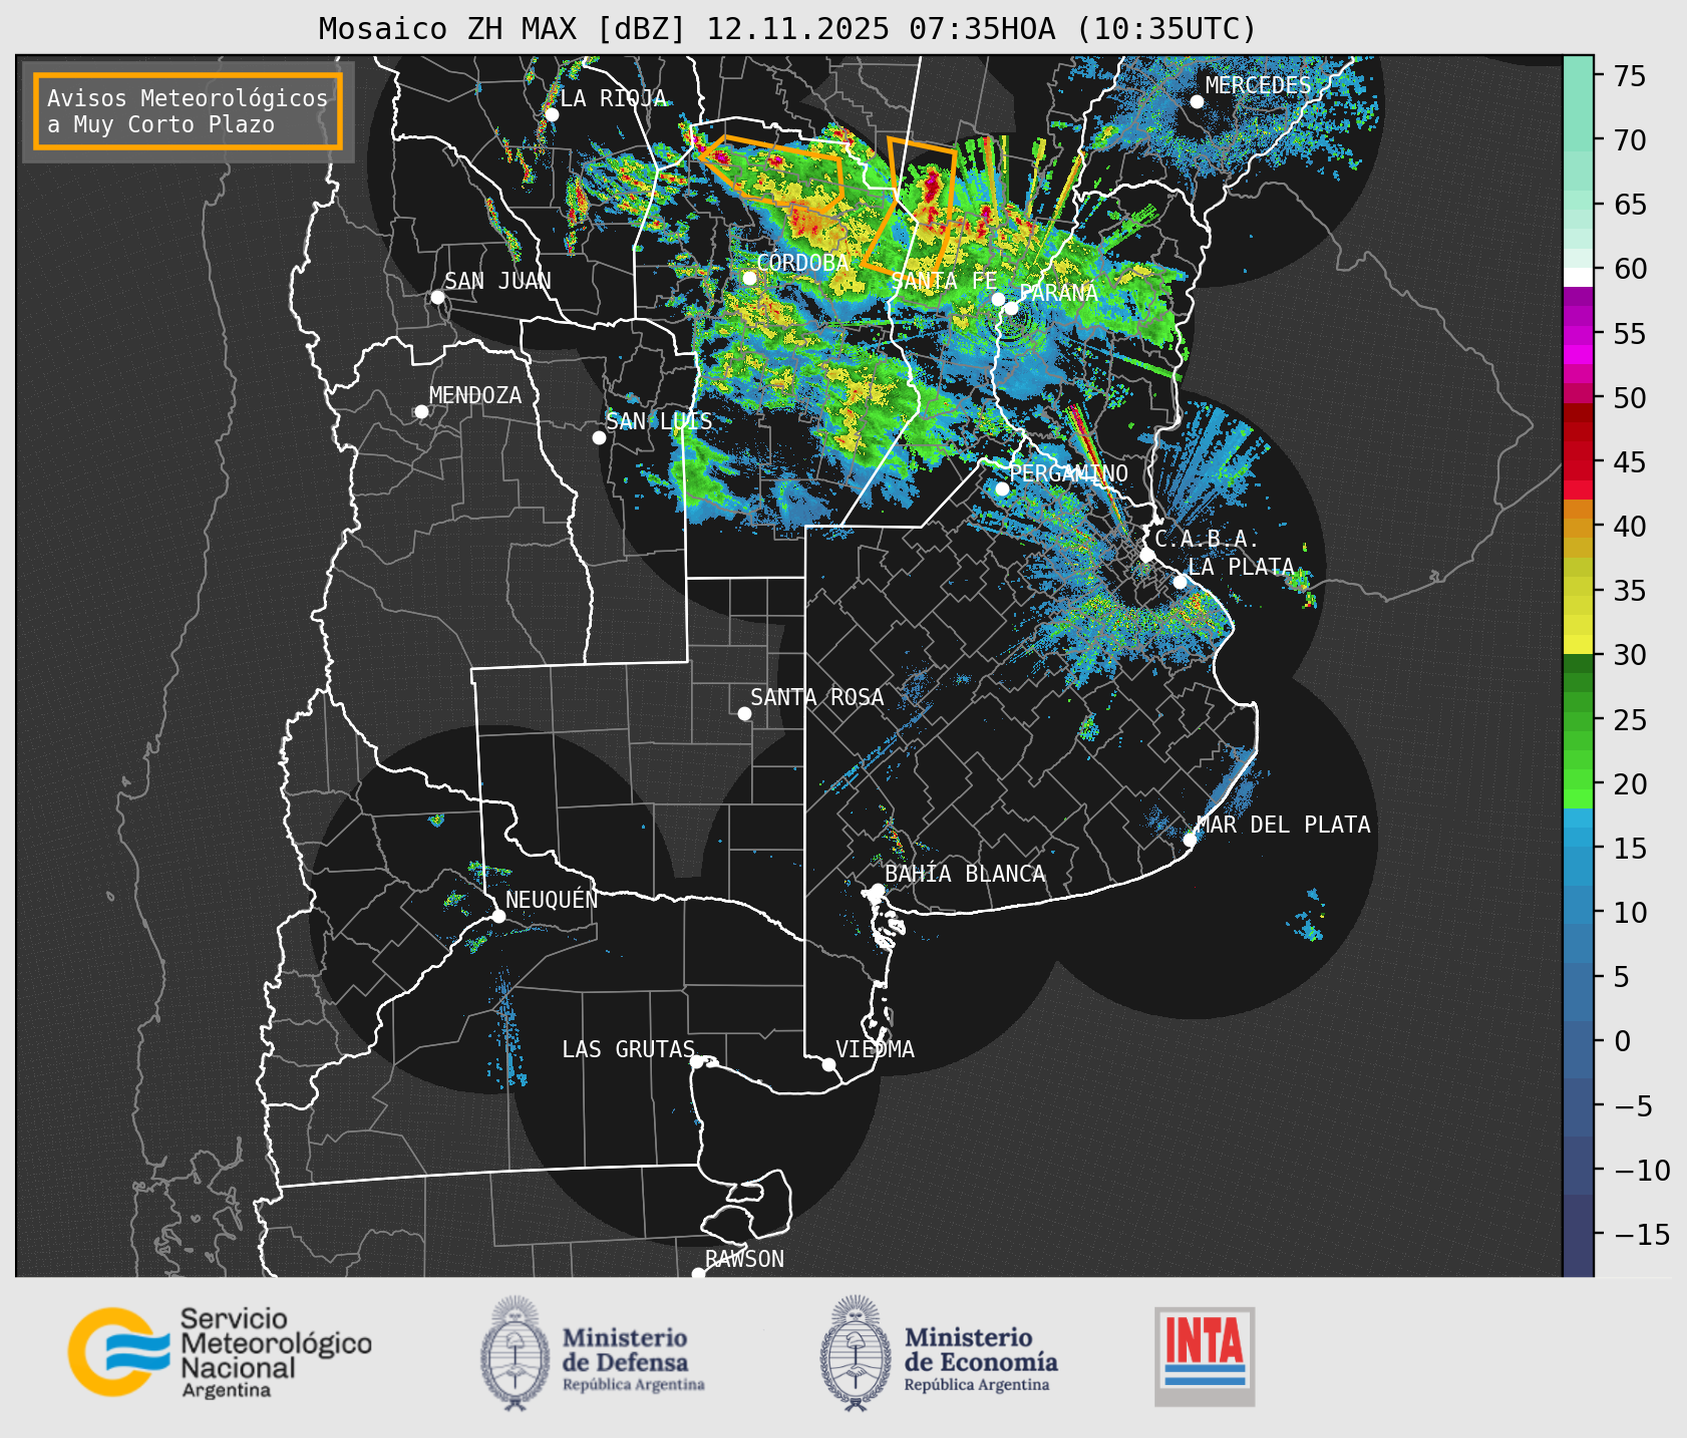Select the LA PLATA city marker
The image size is (1687, 1438).
1180,582
